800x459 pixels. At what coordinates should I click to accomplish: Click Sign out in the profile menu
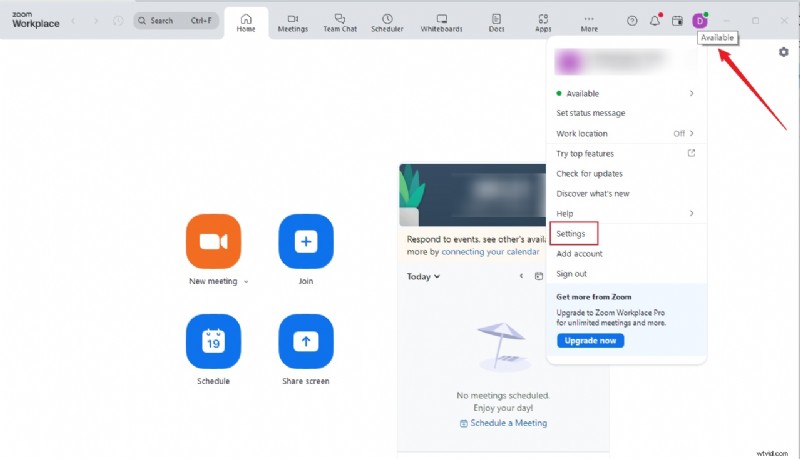571,274
